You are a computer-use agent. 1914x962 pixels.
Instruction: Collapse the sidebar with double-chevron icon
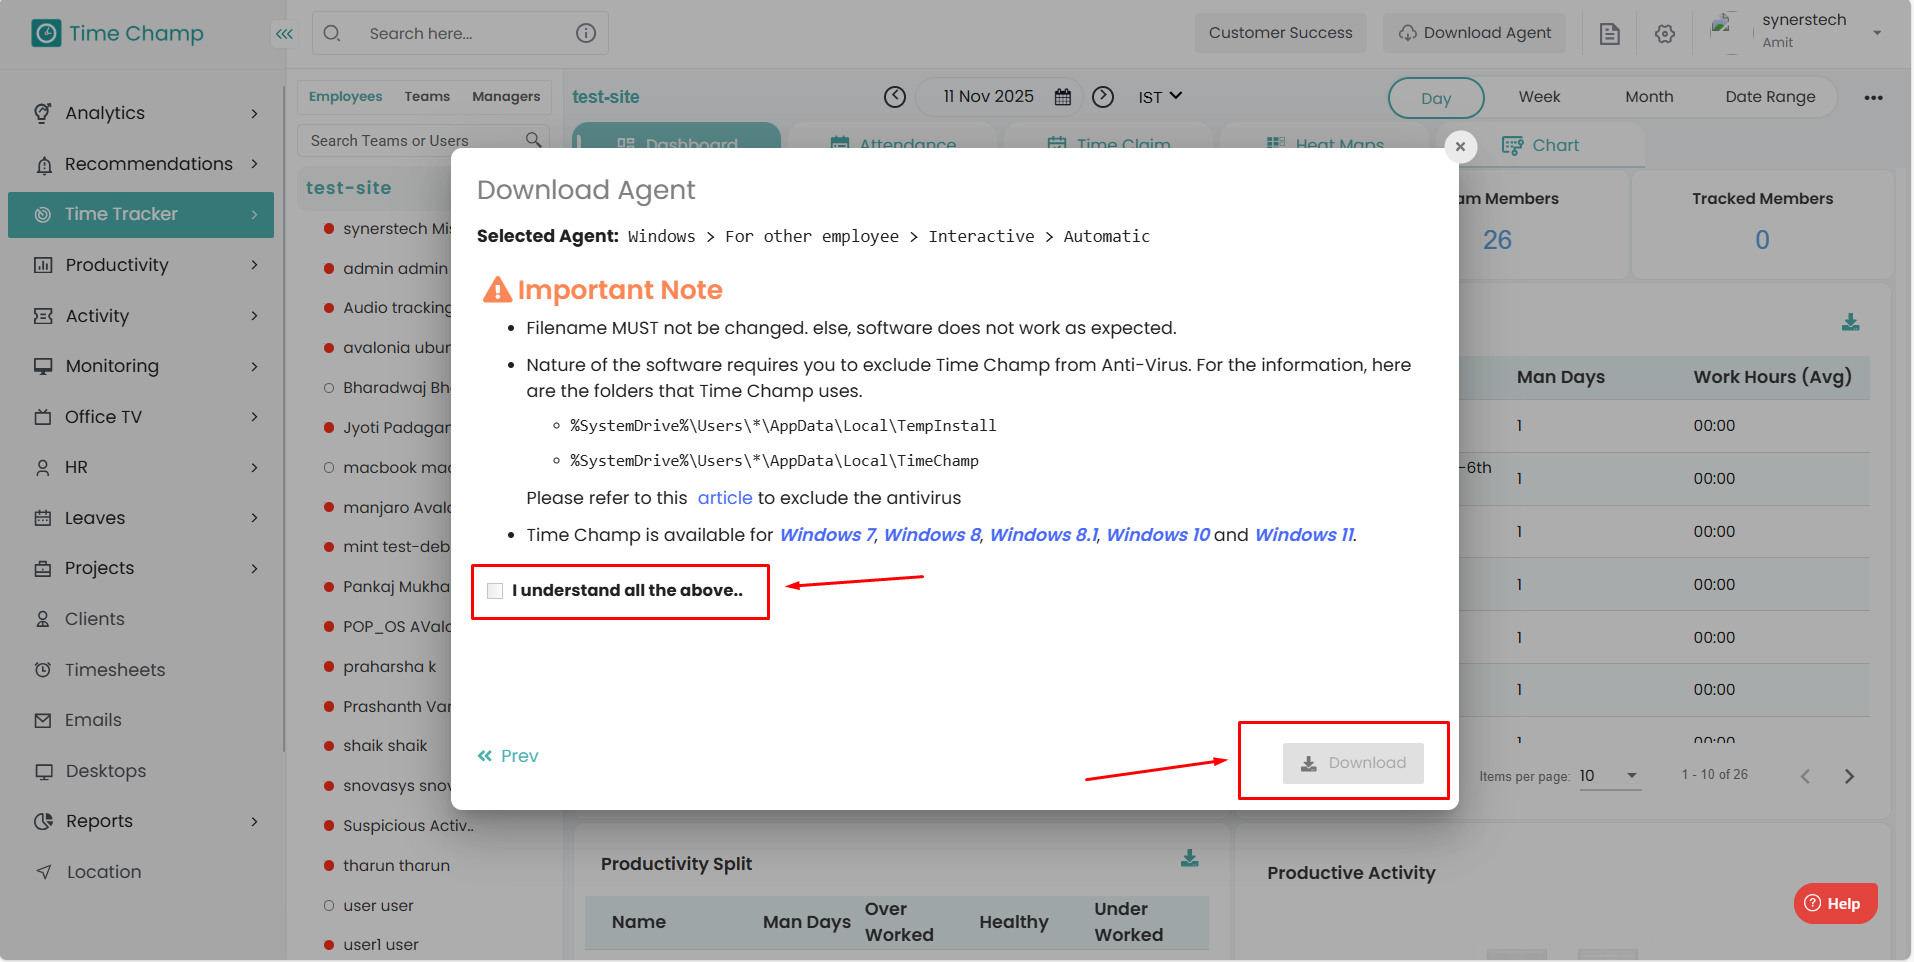(x=285, y=34)
